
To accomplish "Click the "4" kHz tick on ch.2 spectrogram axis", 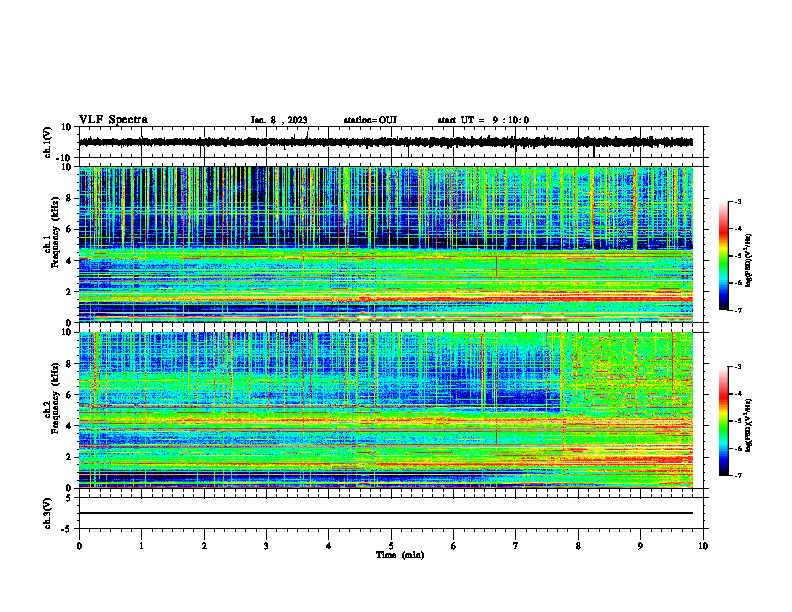I will pyautogui.click(x=70, y=426).
